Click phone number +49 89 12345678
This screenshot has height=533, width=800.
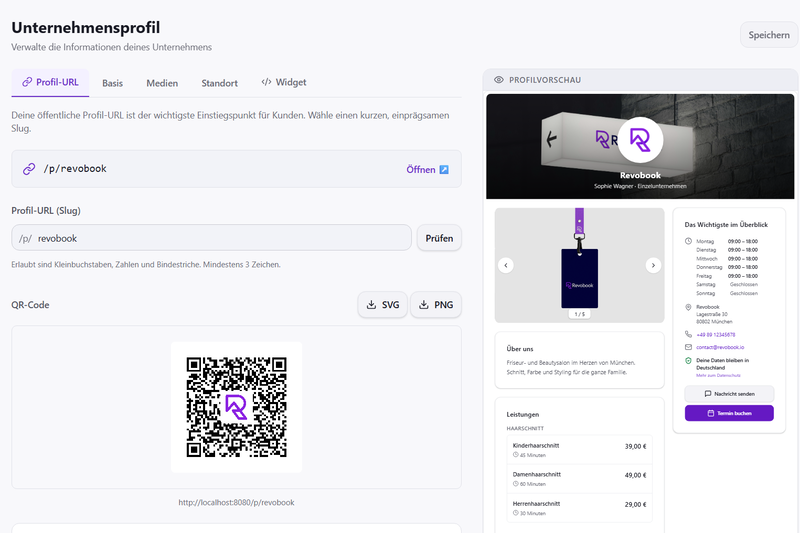(x=715, y=335)
